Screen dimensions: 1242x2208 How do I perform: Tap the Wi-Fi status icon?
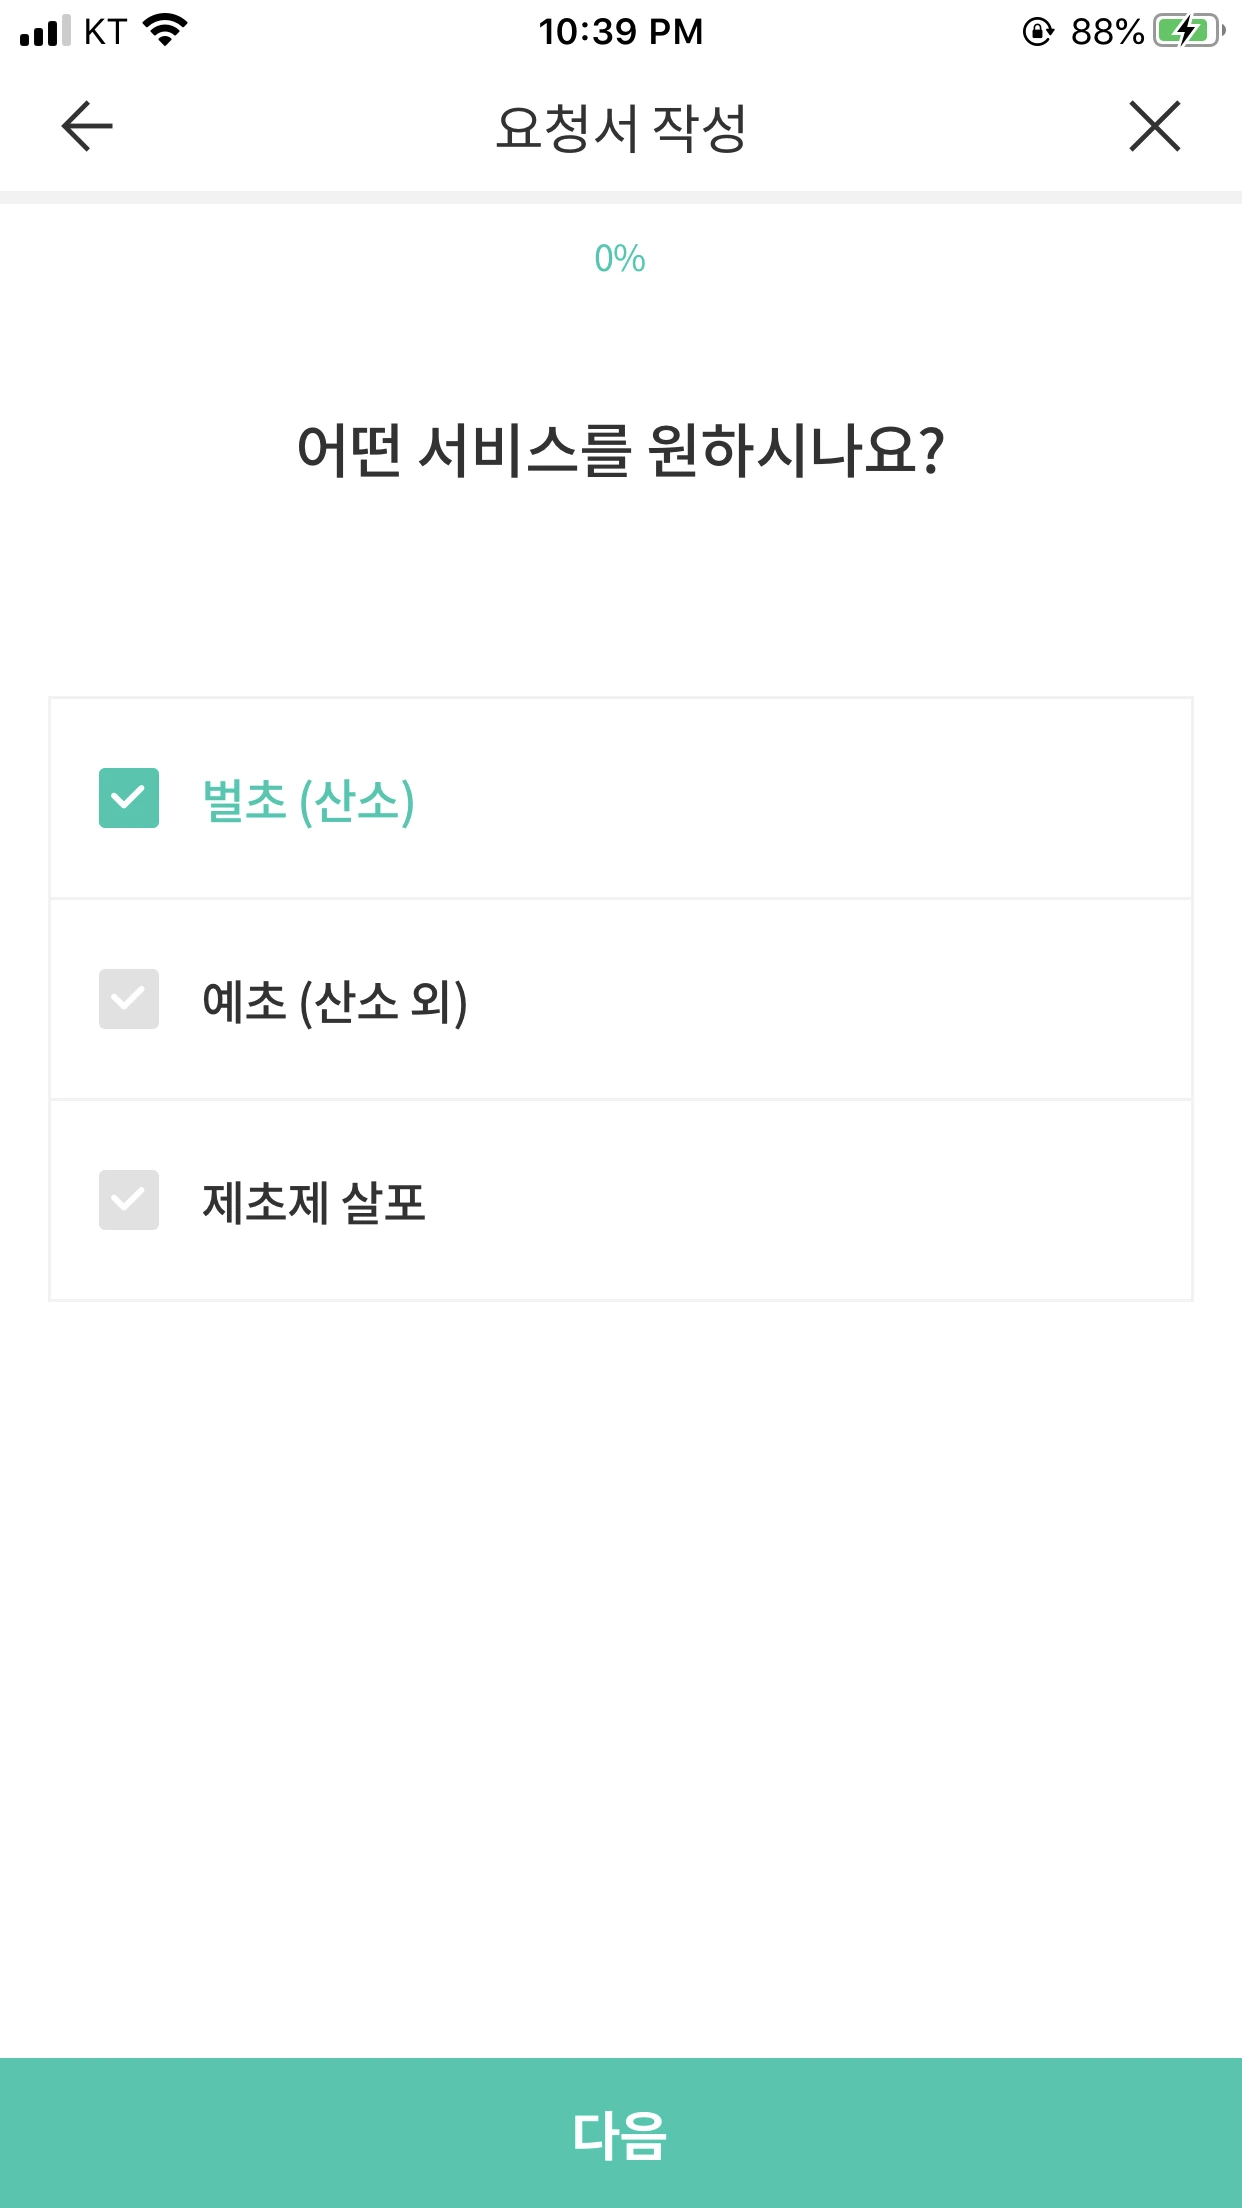166,30
